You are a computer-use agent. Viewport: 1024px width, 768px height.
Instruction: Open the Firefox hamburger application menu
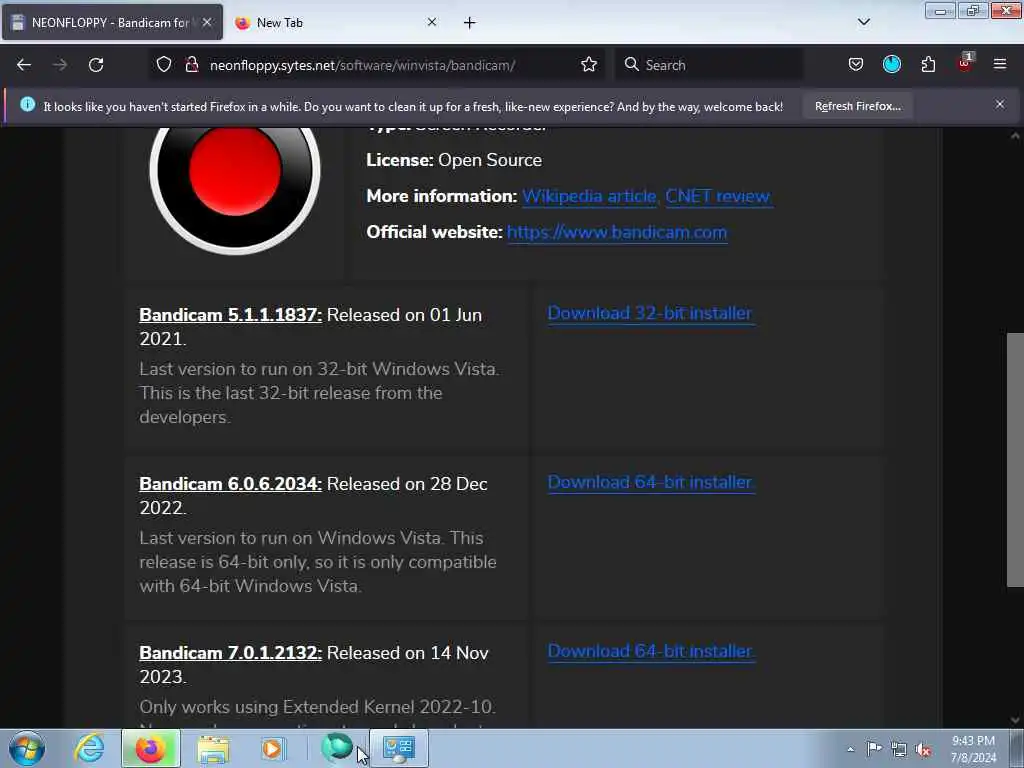pyautogui.click(x=1000, y=64)
